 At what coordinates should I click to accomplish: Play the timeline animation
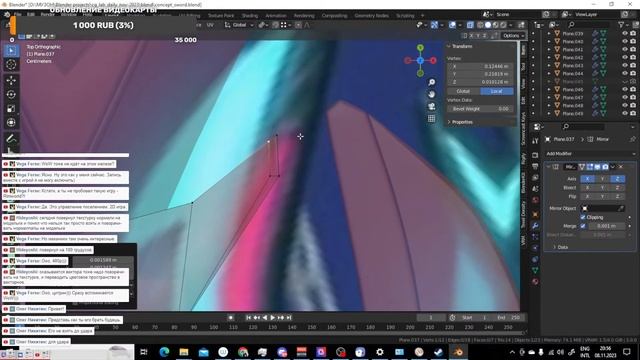273,318
